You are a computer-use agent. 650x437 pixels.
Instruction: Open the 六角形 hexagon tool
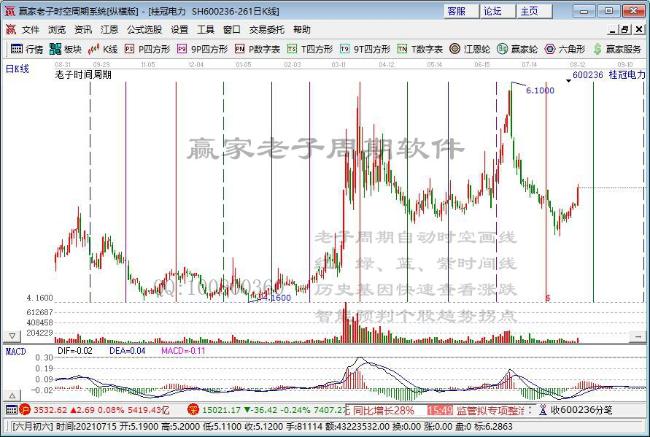pos(565,49)
